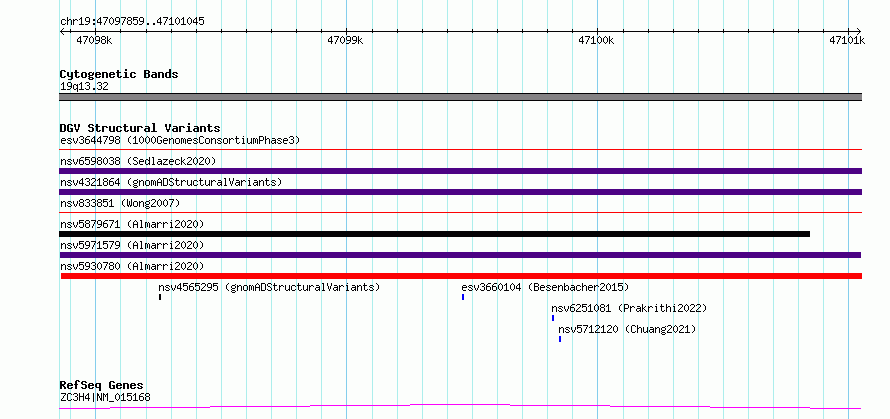The height and width of the screenshot is (419, 890).
Task: Click the esv3644798 thin red variant line
Action: (460, 150)
